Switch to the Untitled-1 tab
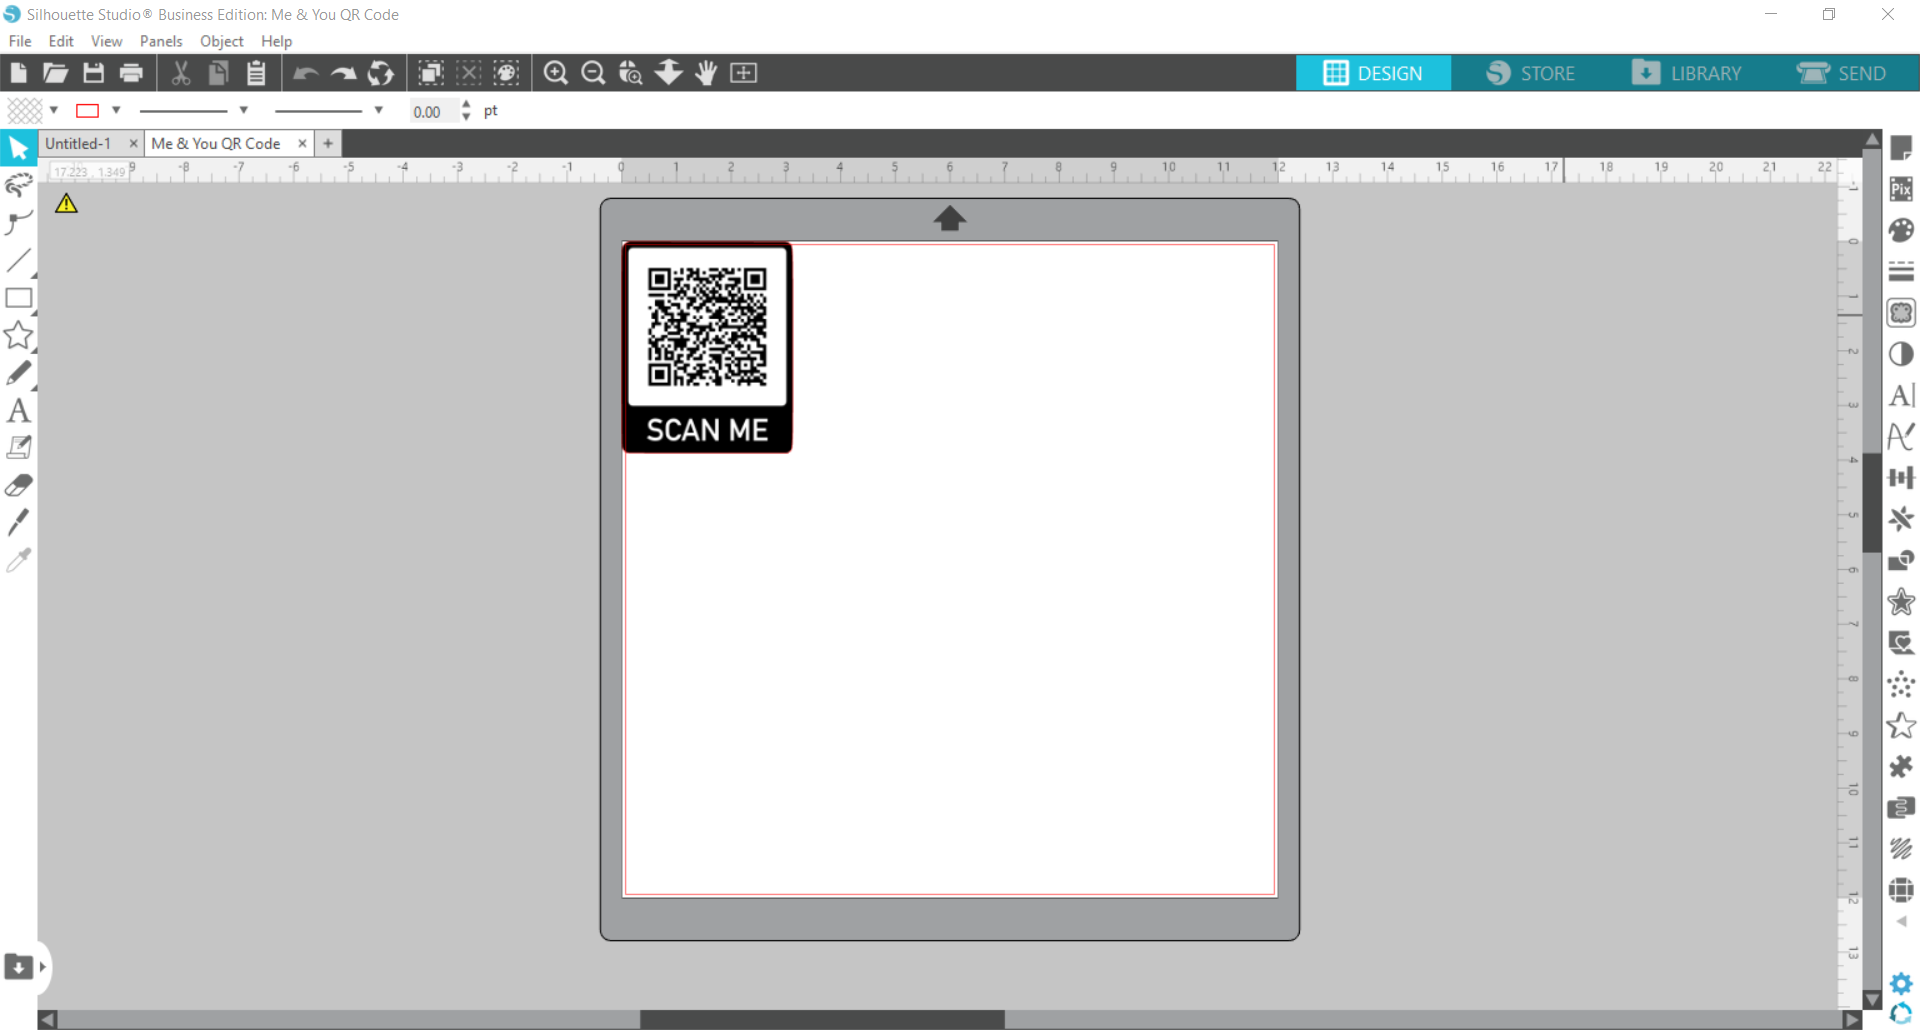This screenshot has height=1030, width=1920. [80, 143]
